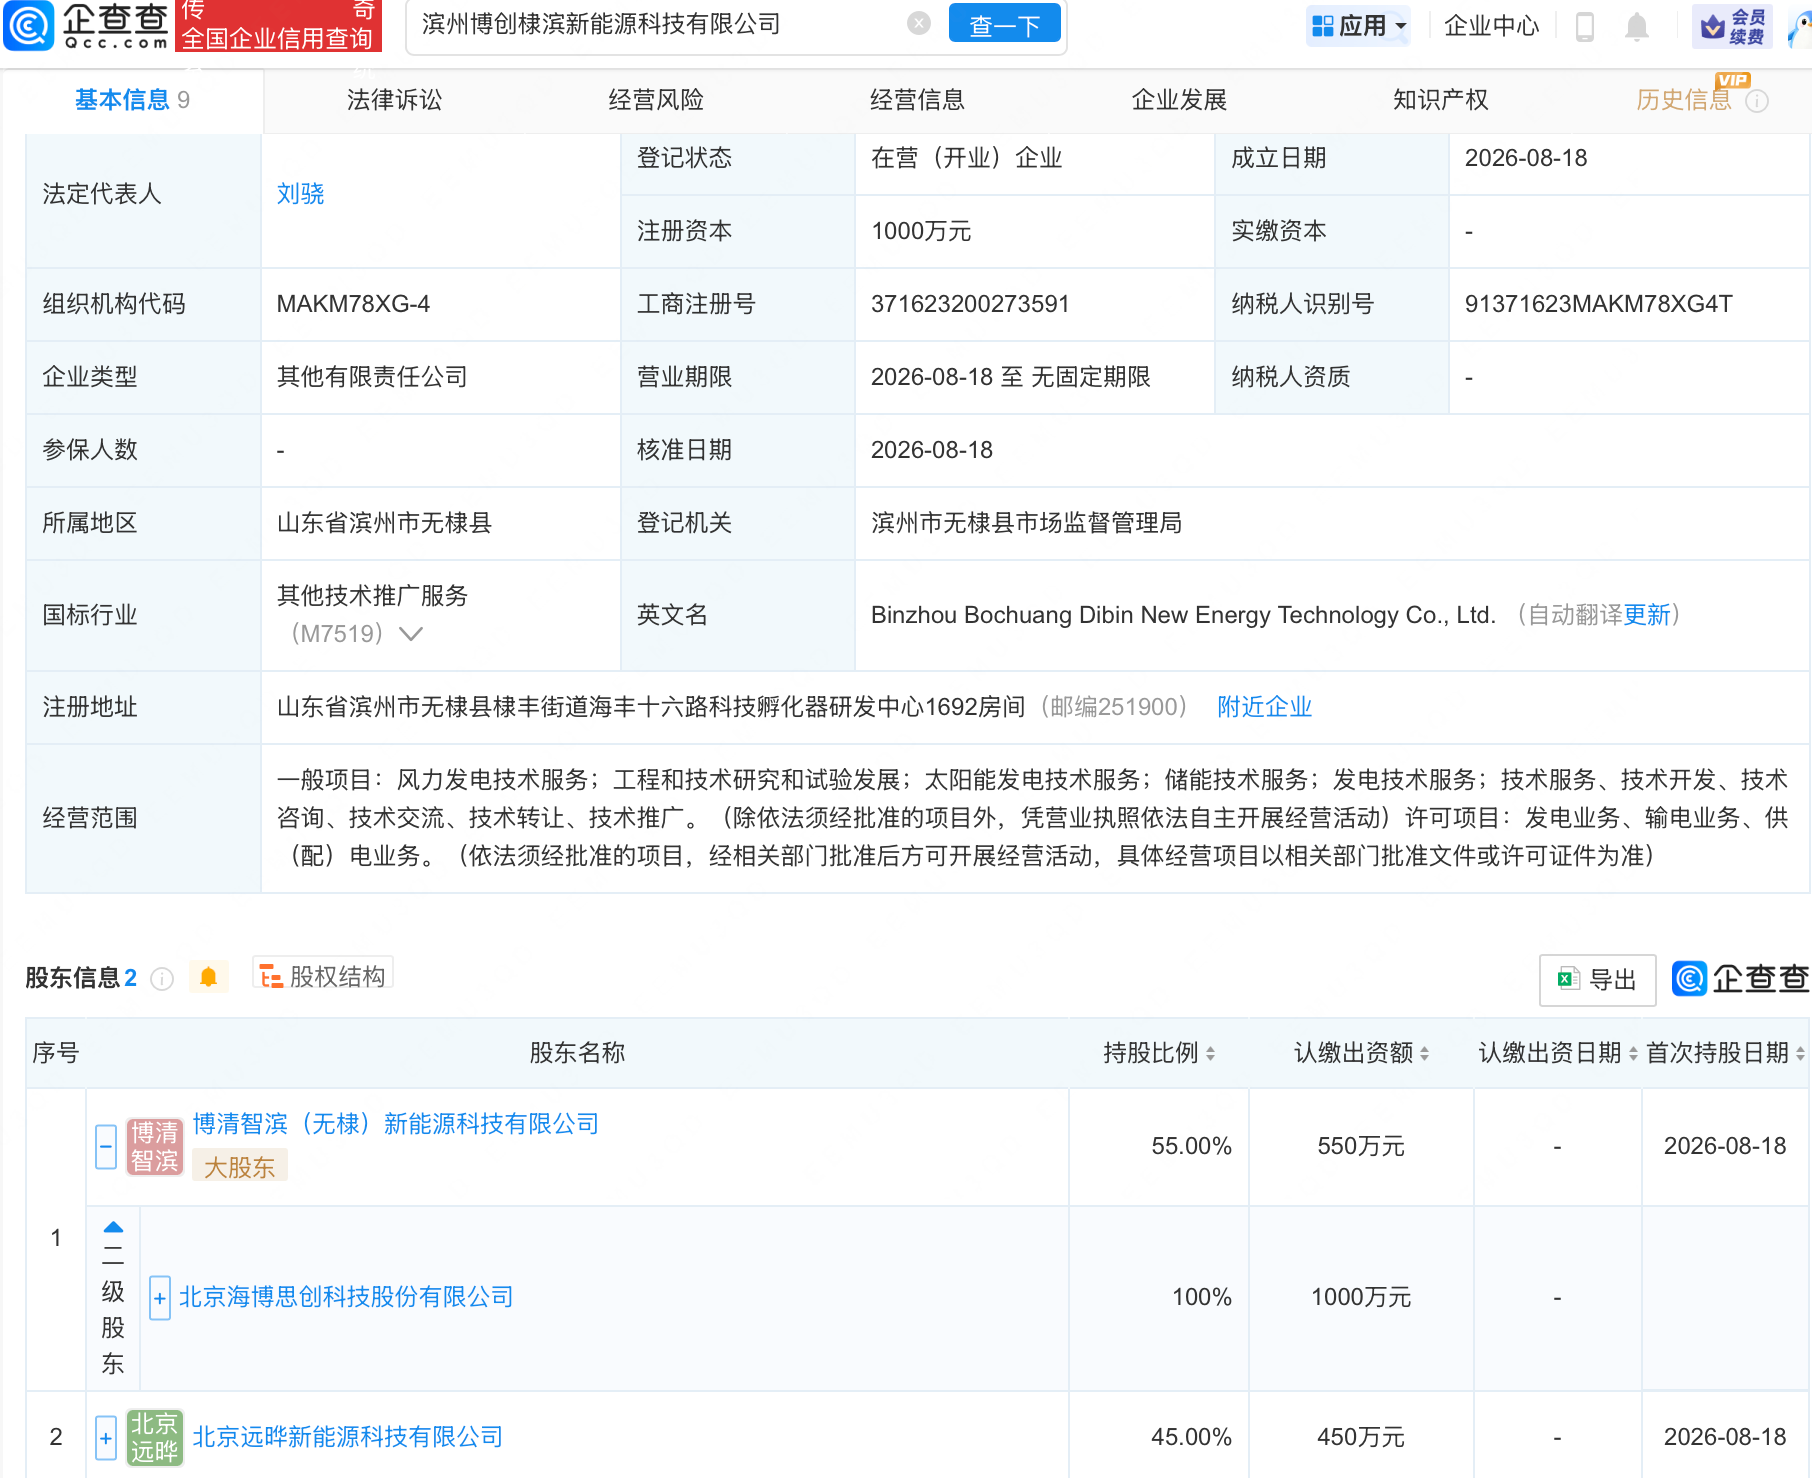Switch to 企业发展 tab
1812x1478 pixels.
[1179, 100]
